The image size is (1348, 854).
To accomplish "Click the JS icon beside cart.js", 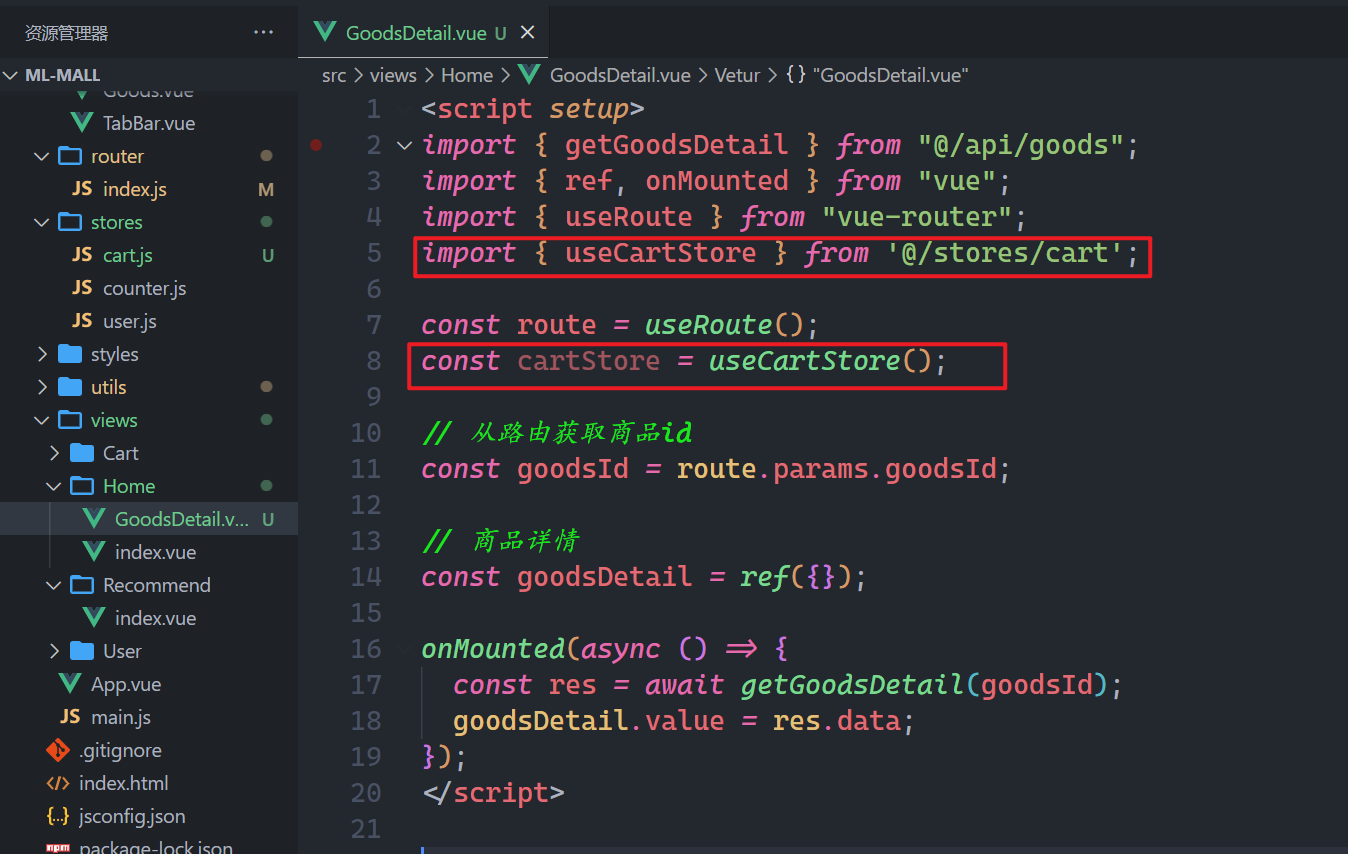I will point(82,255).
